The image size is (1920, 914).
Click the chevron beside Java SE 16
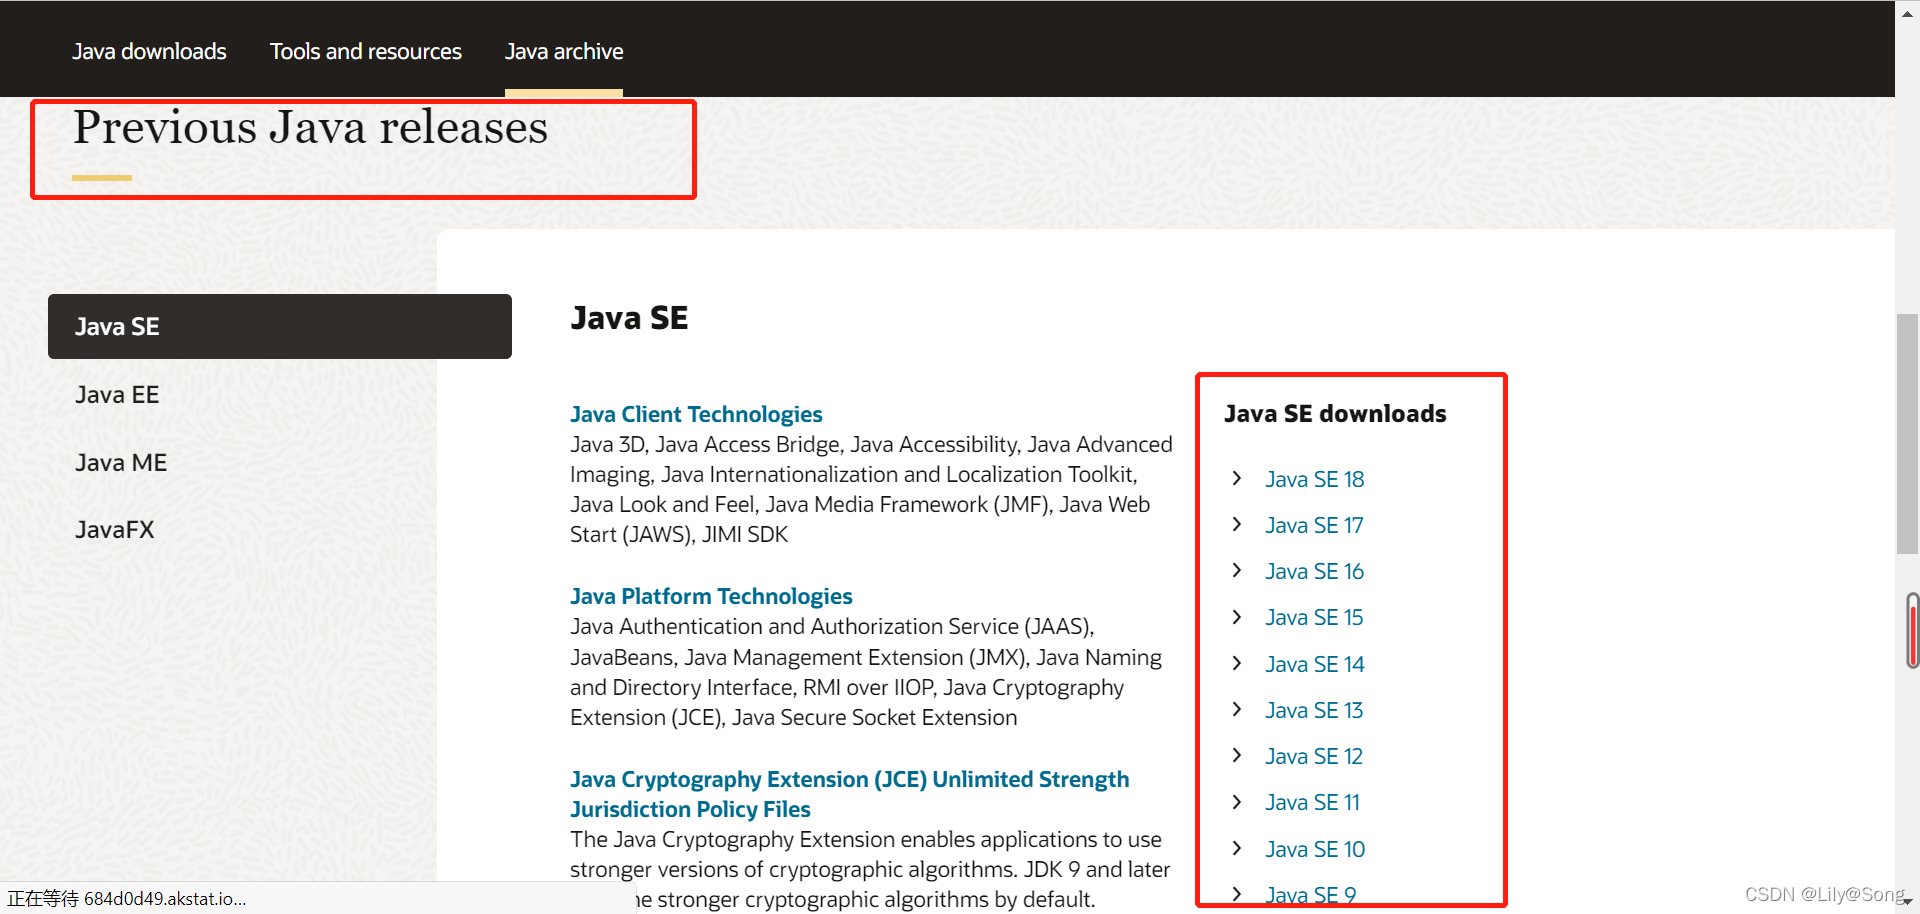[1237, 570]
